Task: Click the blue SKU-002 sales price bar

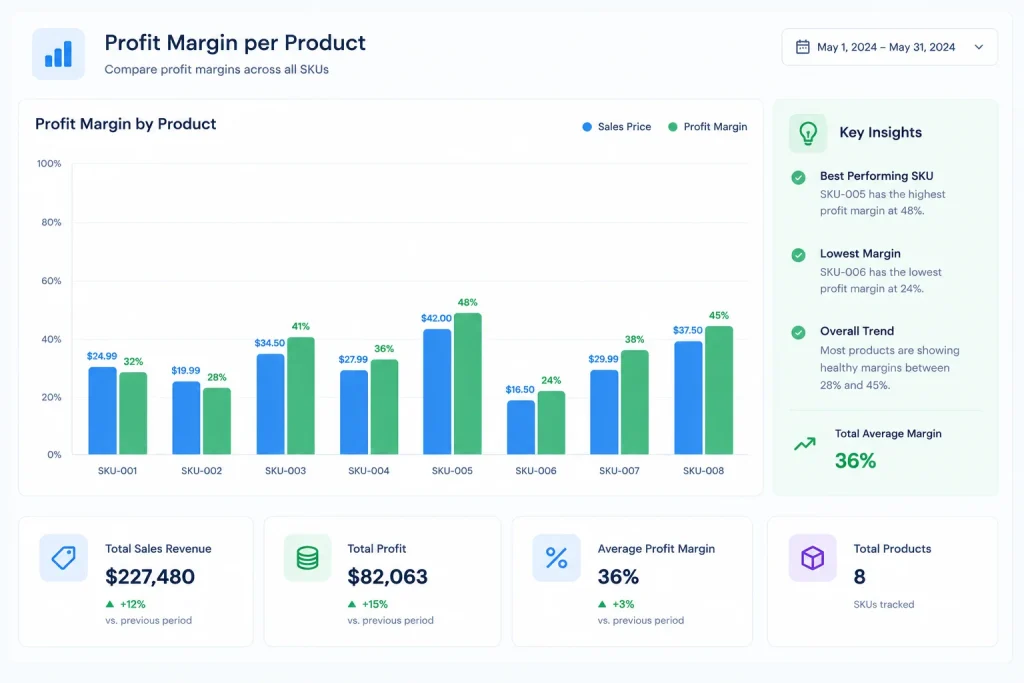Action: tap(186, 418)
